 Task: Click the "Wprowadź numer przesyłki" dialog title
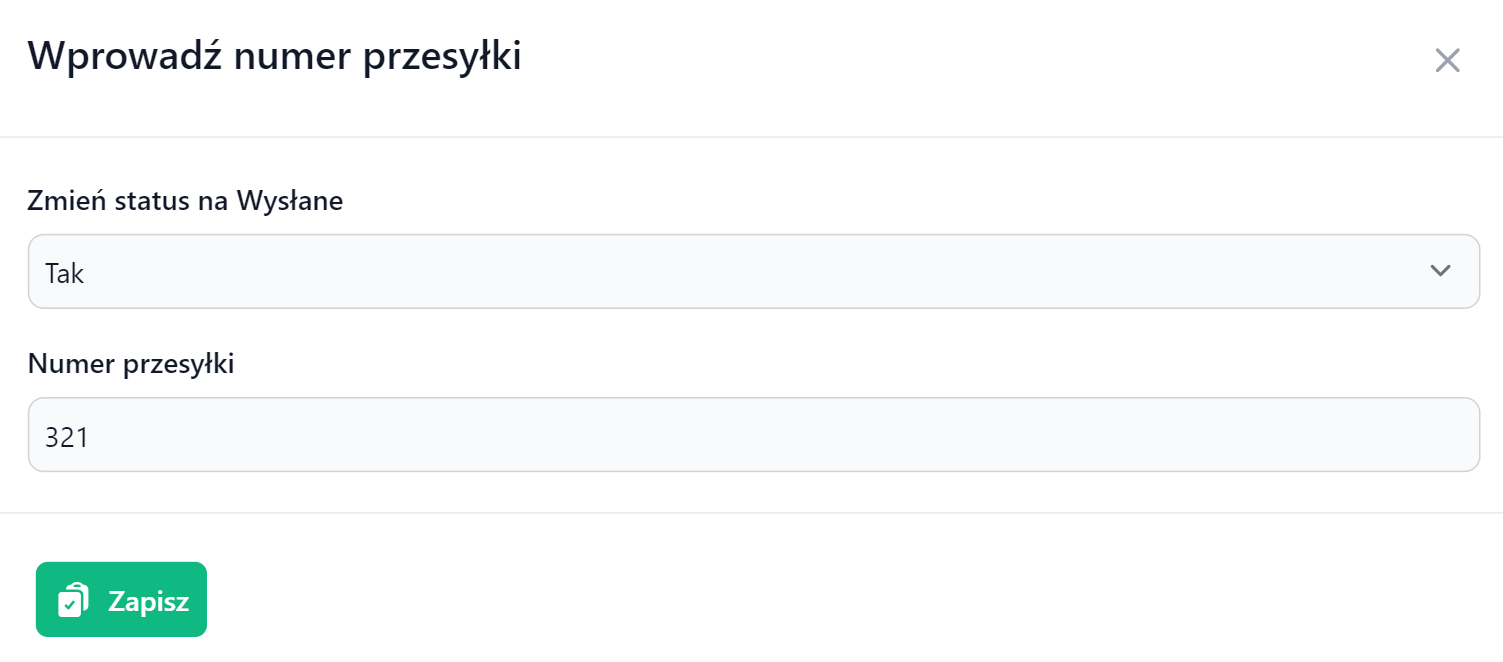(x=274, y=57)
